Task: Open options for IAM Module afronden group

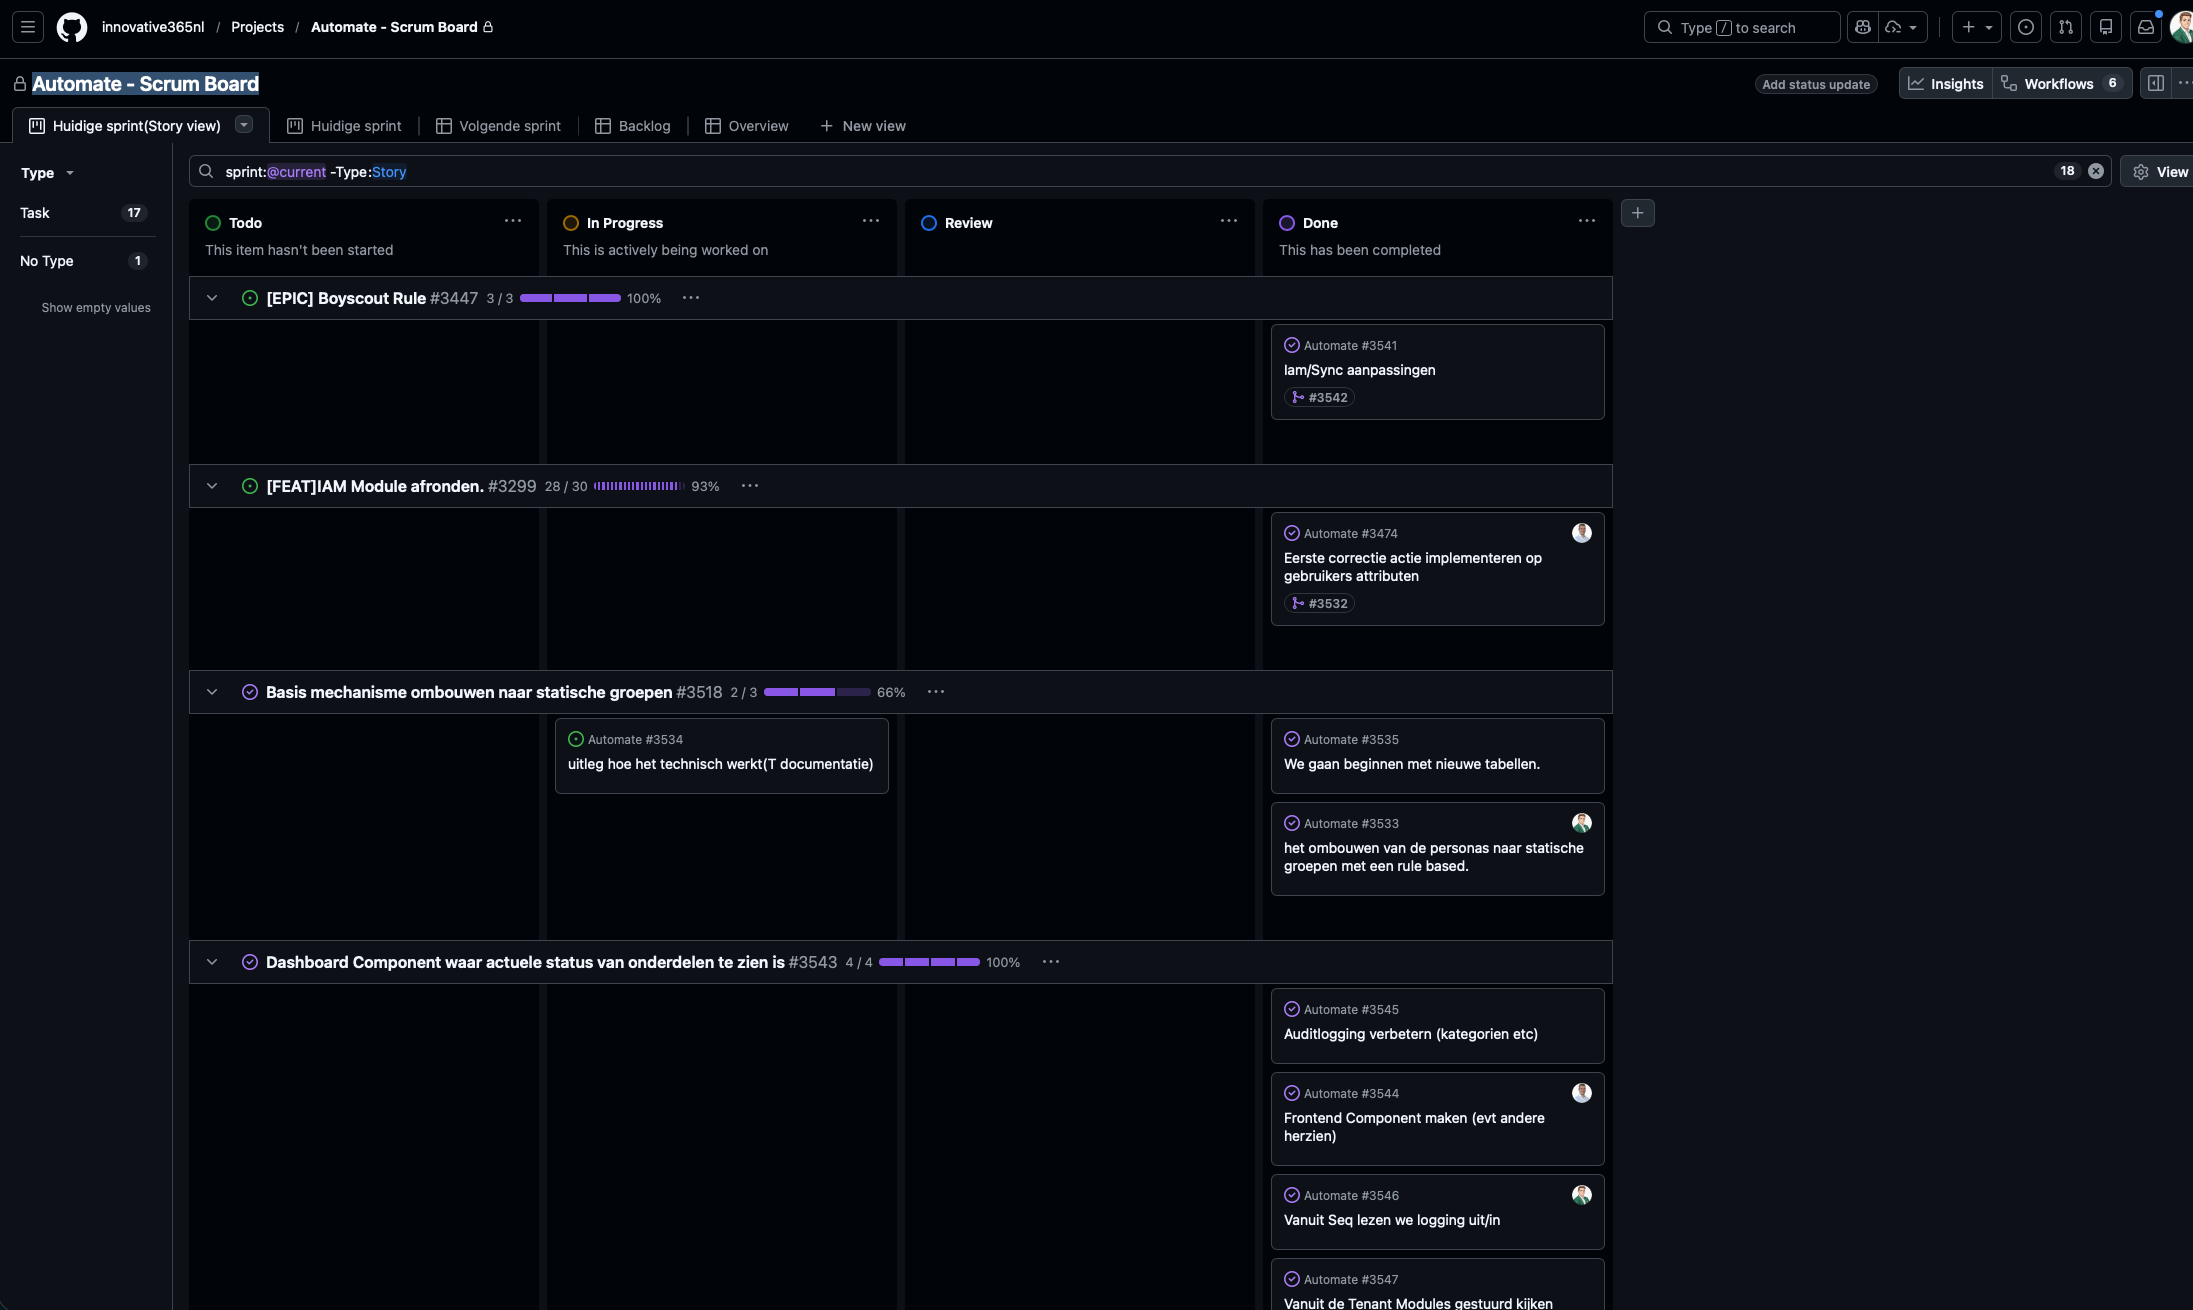Action: click(x=750, y=486)
